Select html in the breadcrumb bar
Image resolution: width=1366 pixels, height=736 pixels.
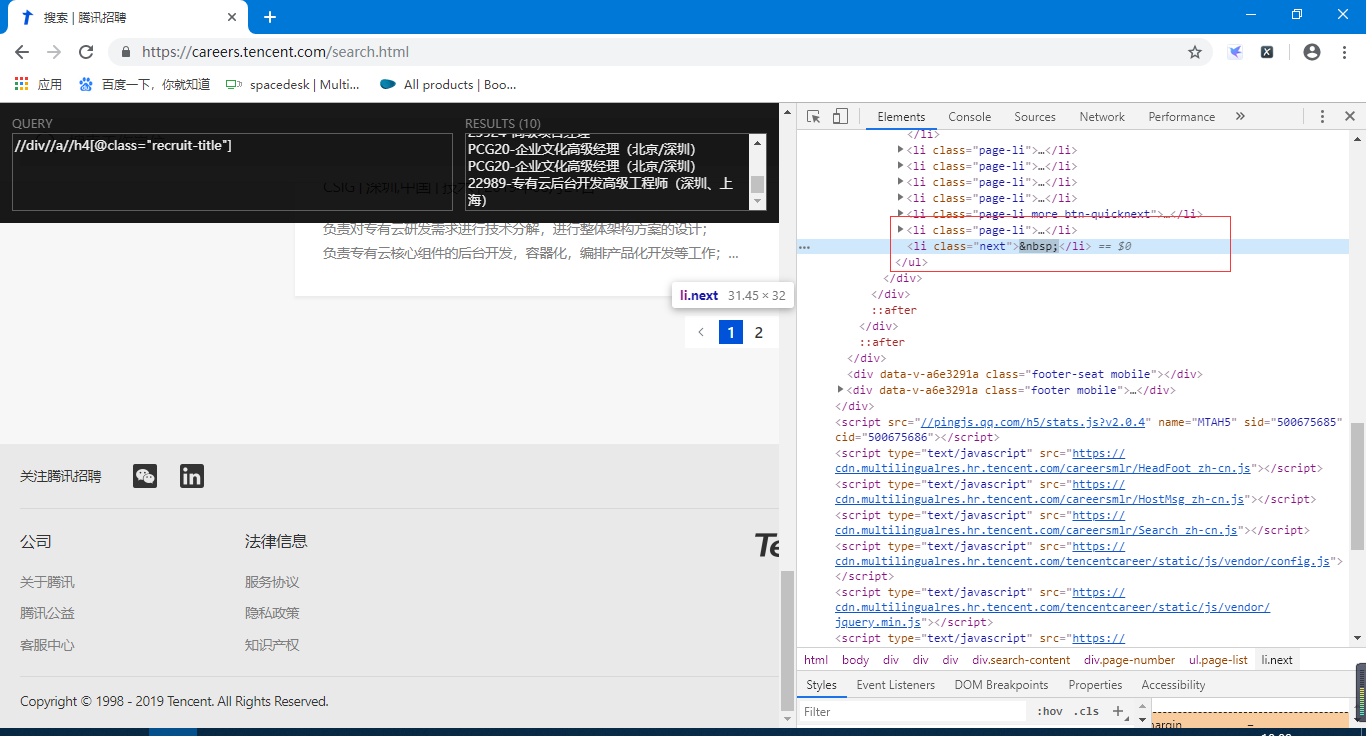point(816,660)
